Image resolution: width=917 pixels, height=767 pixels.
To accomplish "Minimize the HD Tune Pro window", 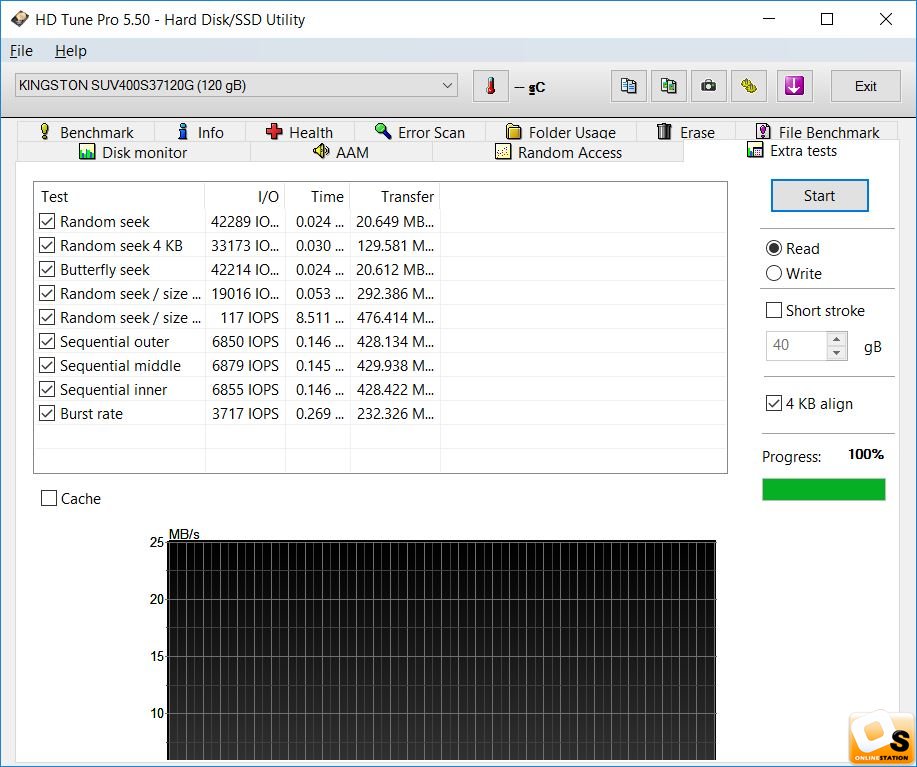I will (x=769, y=19).
